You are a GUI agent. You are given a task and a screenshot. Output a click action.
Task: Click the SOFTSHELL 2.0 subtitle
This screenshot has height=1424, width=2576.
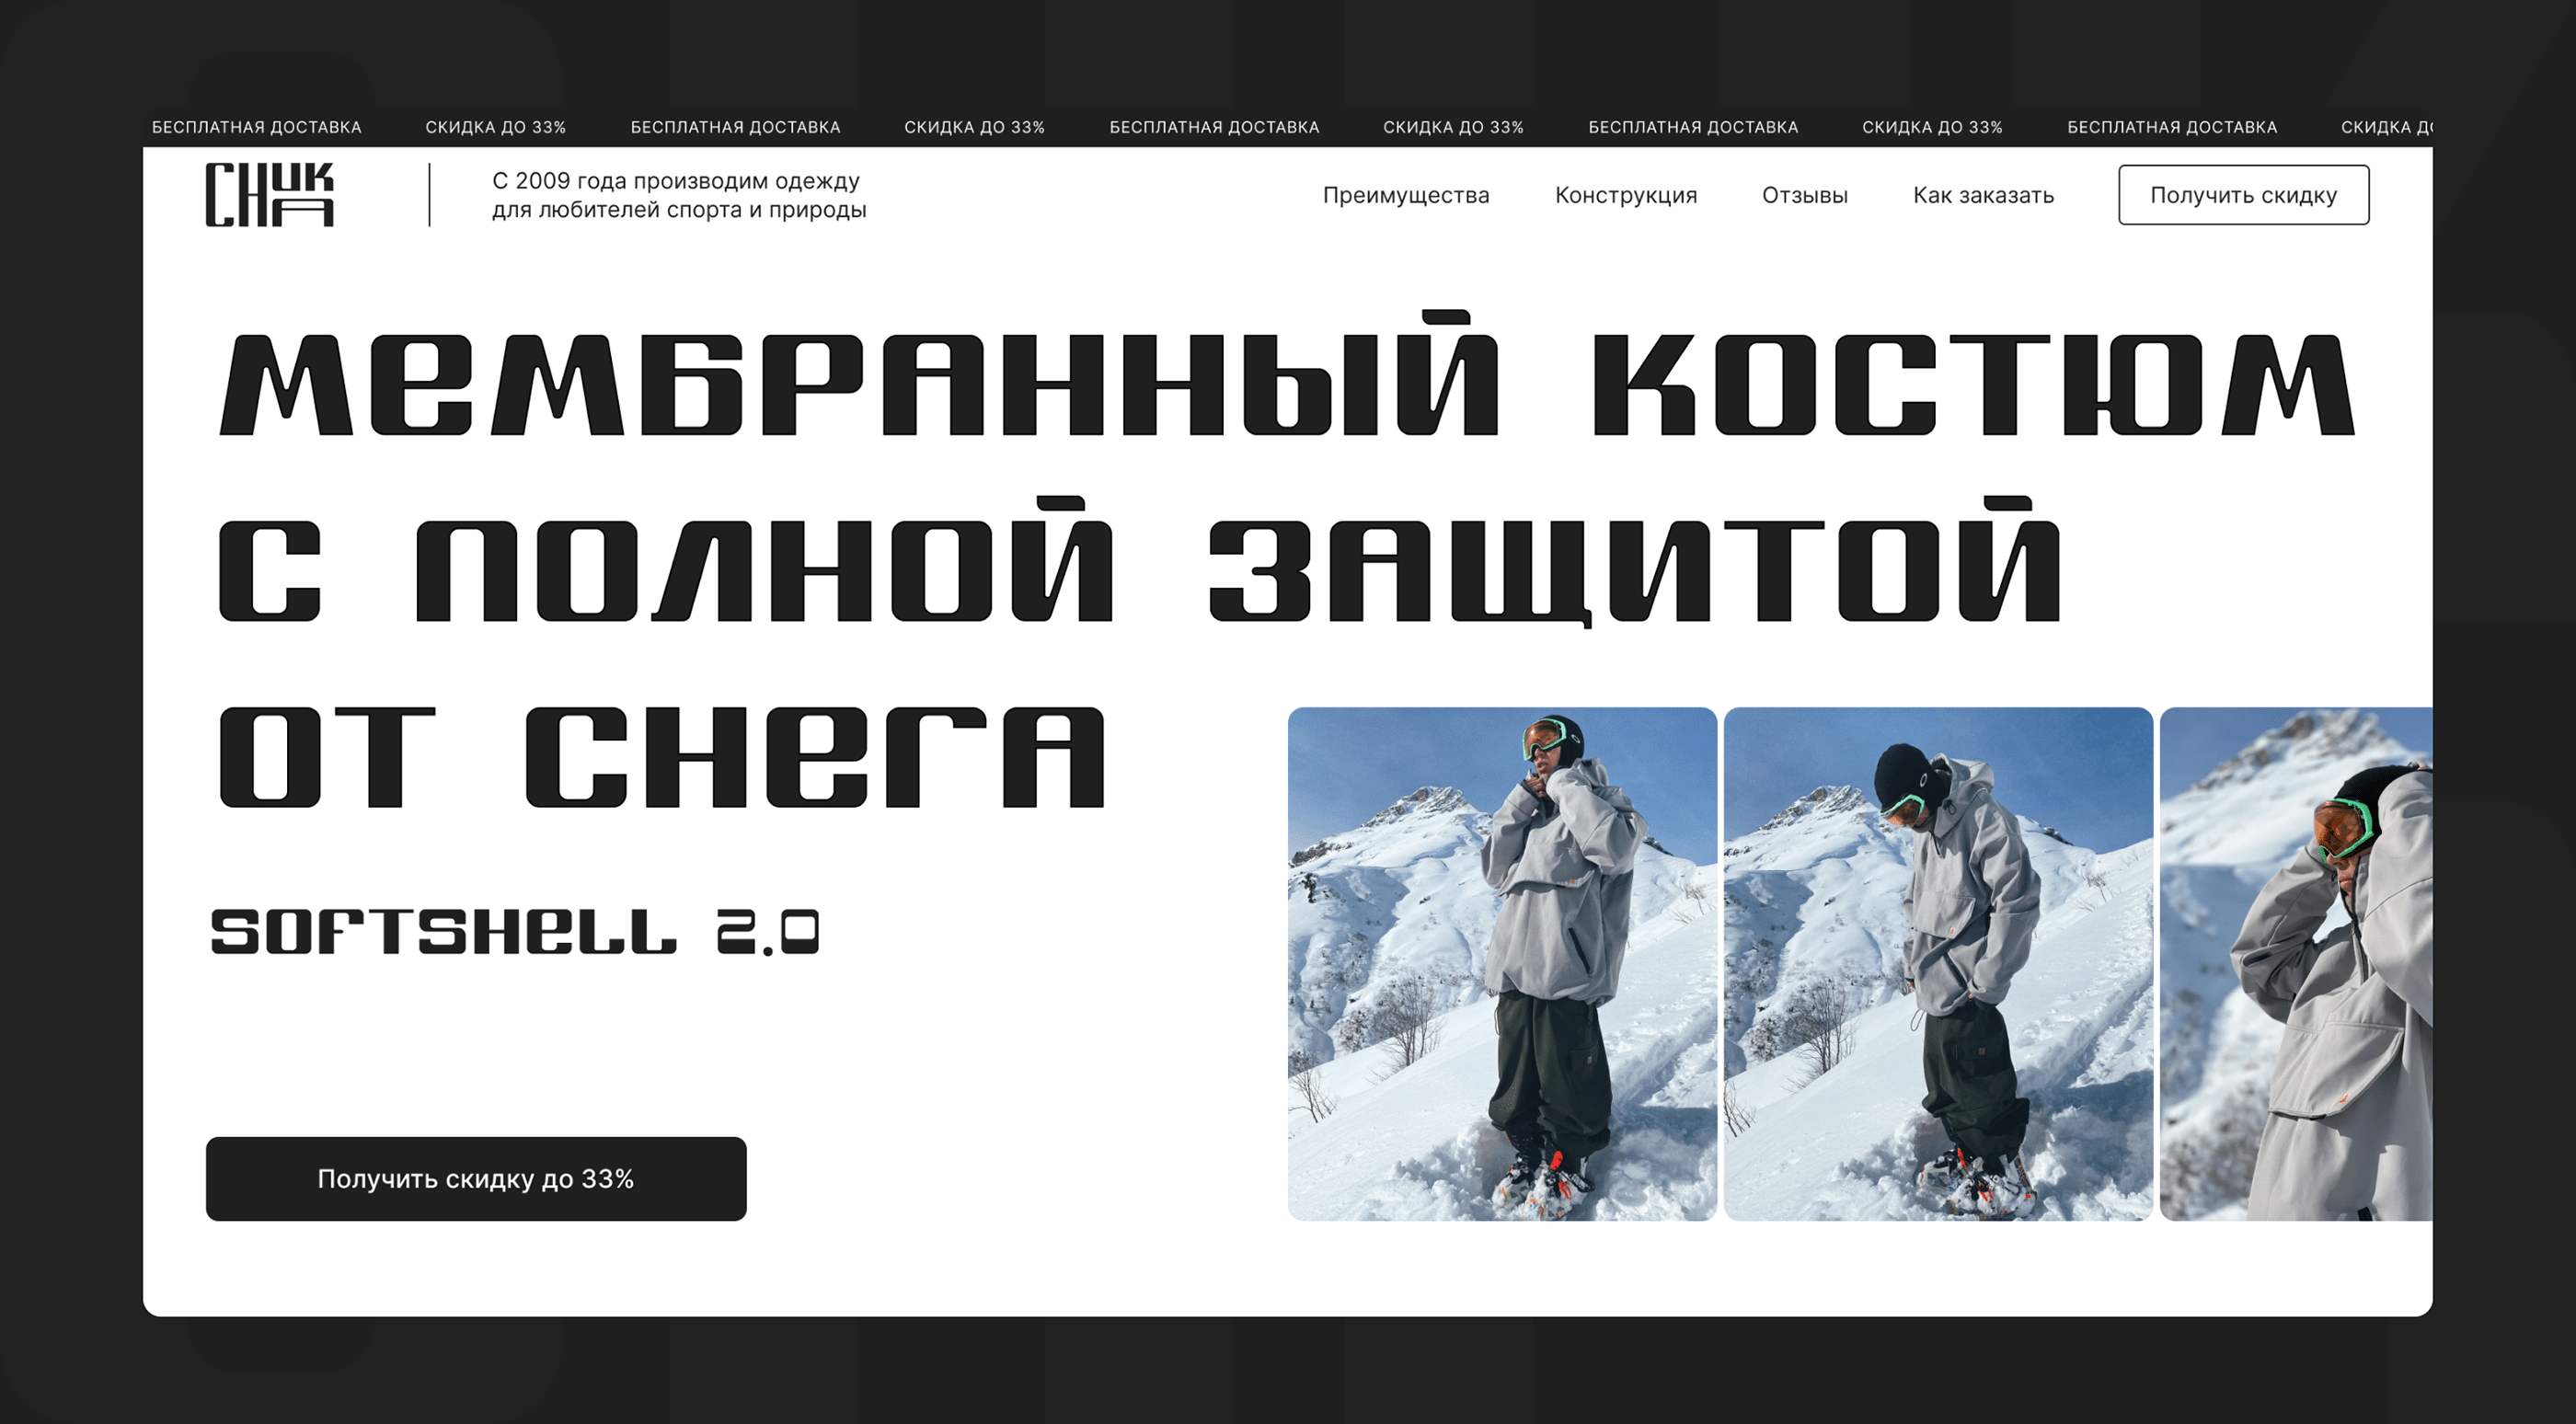click(x=514, y=931)
